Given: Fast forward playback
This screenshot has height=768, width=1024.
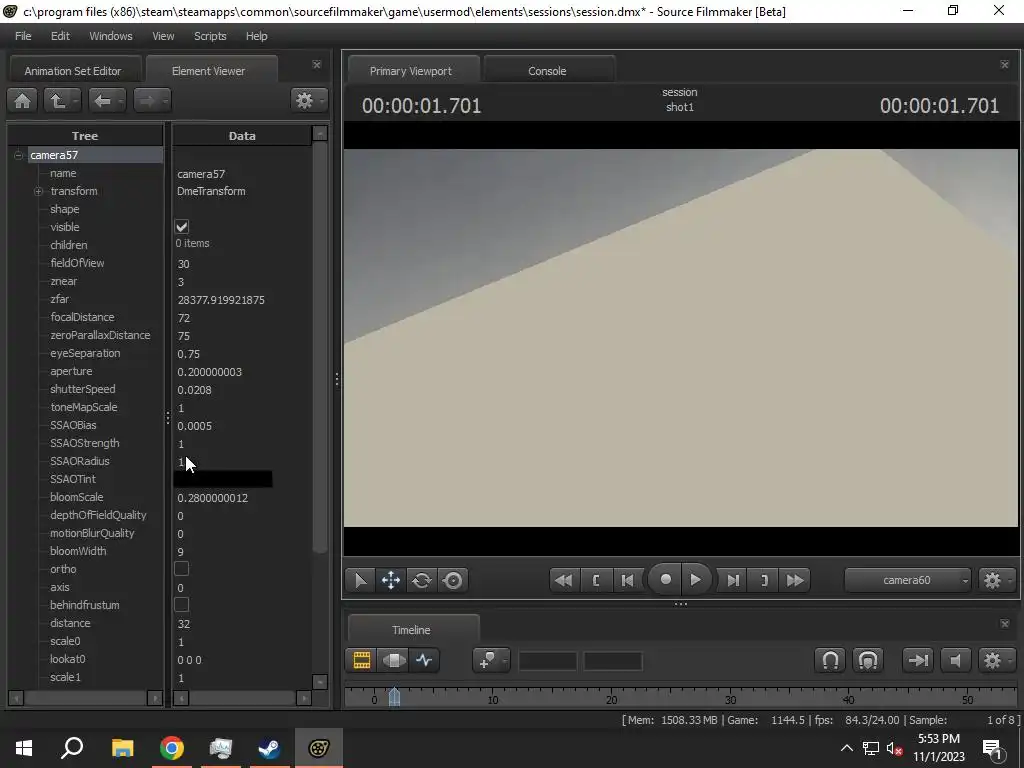Looking at the screenshot, I should (795, 580).
